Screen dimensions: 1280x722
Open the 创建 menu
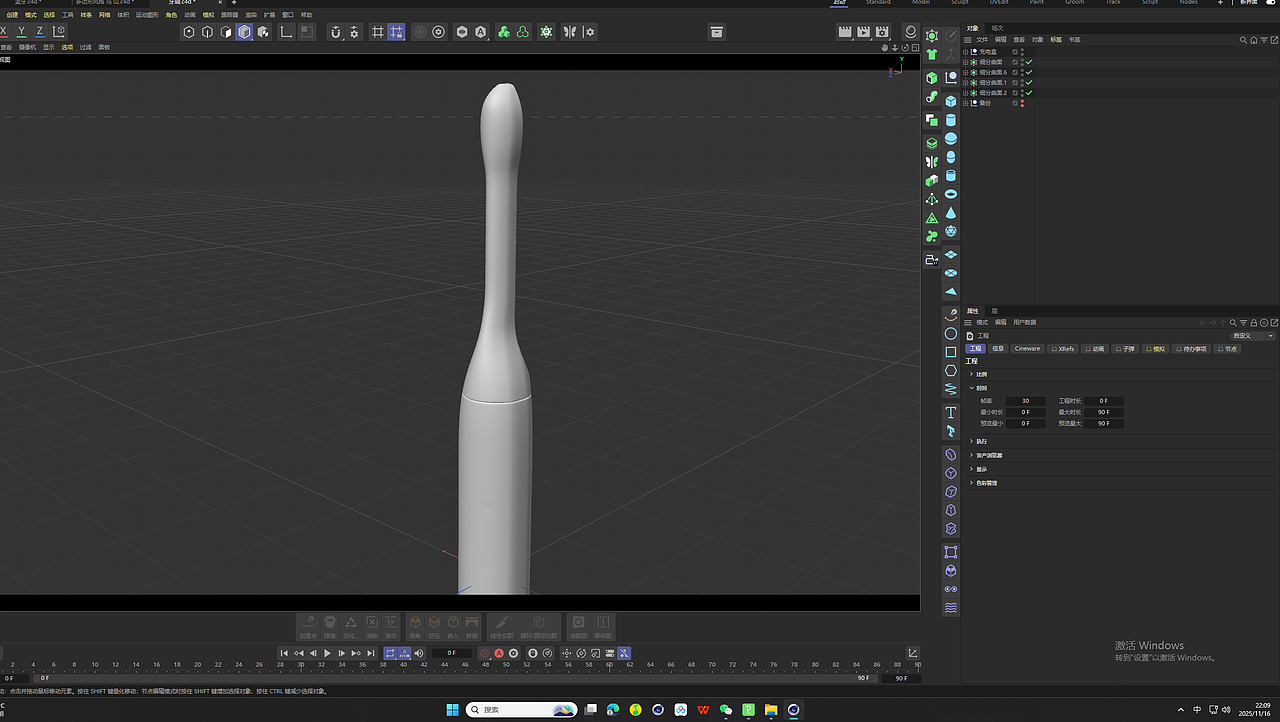coord(12,15)
